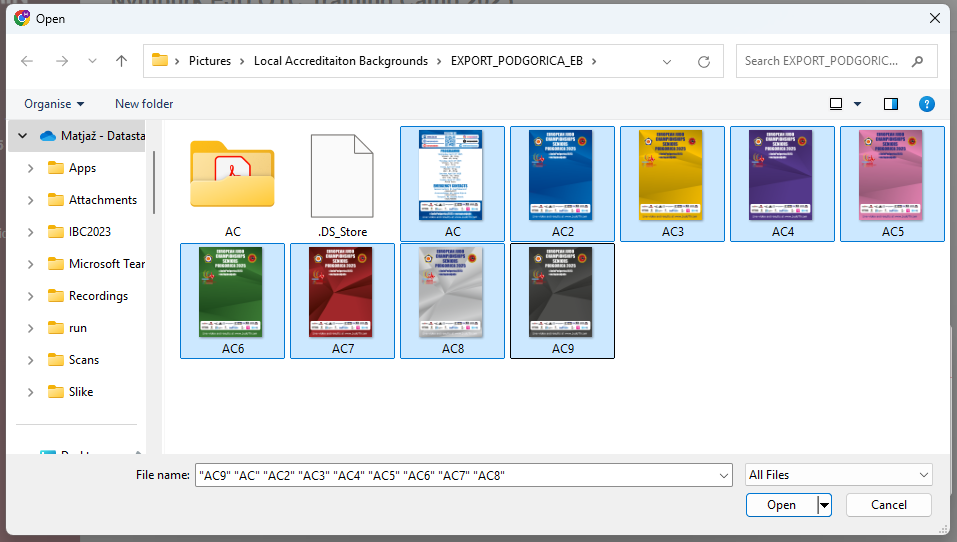Refresh the current folder view

(704, 61)
